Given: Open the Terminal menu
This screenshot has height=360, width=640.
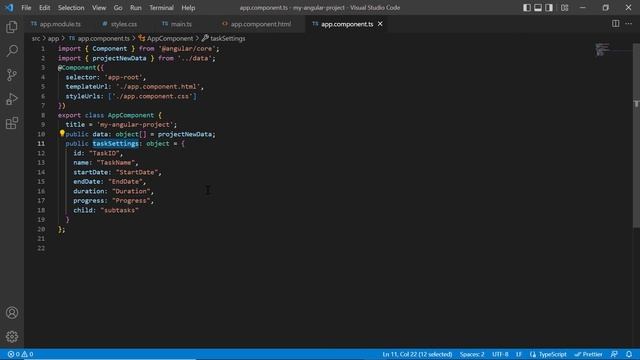Looking at the screenshot, I should click(x=161, y=8).
